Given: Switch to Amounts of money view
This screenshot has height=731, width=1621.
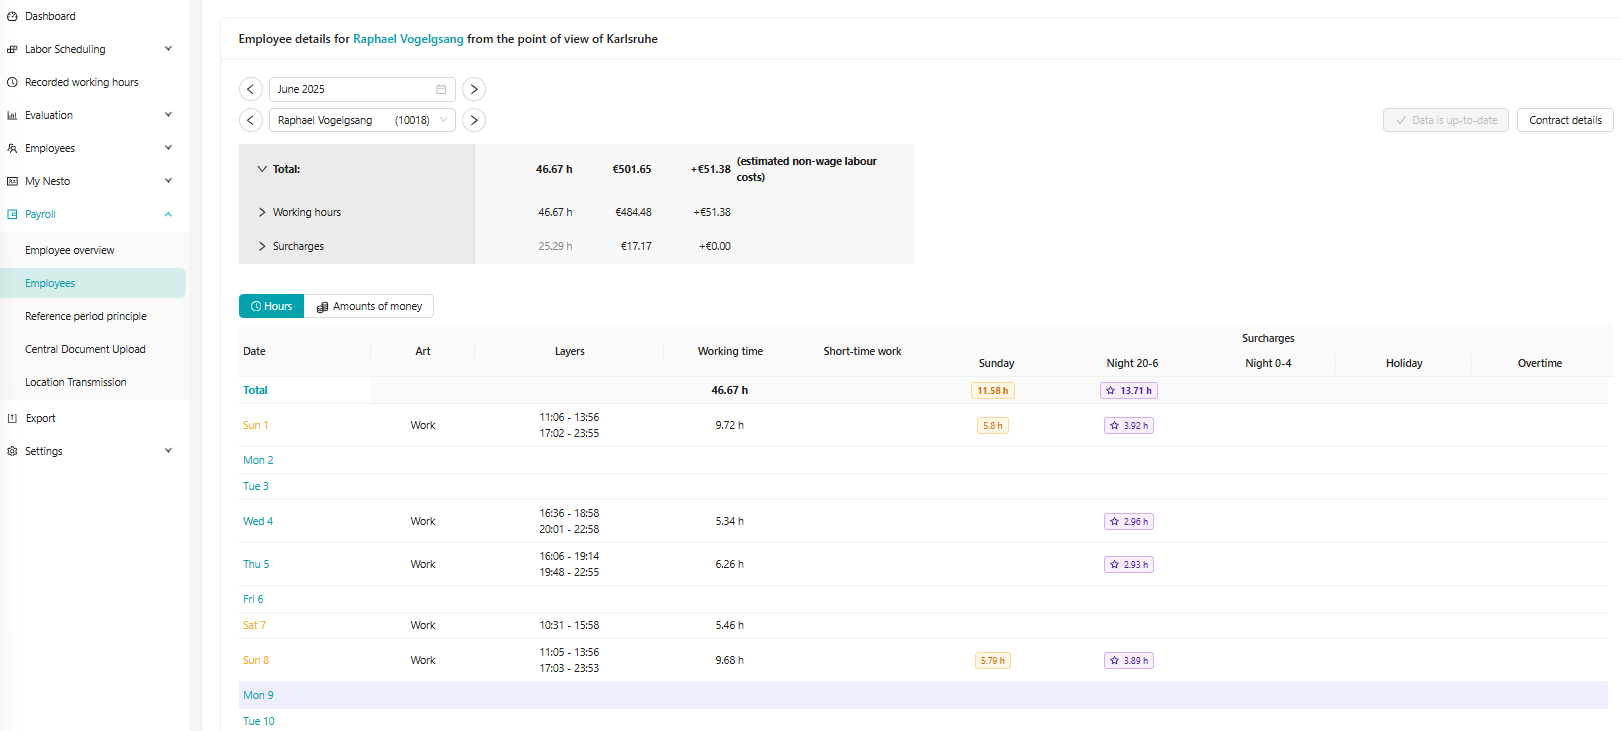Looking at the screenshot, I should point(369,306).
